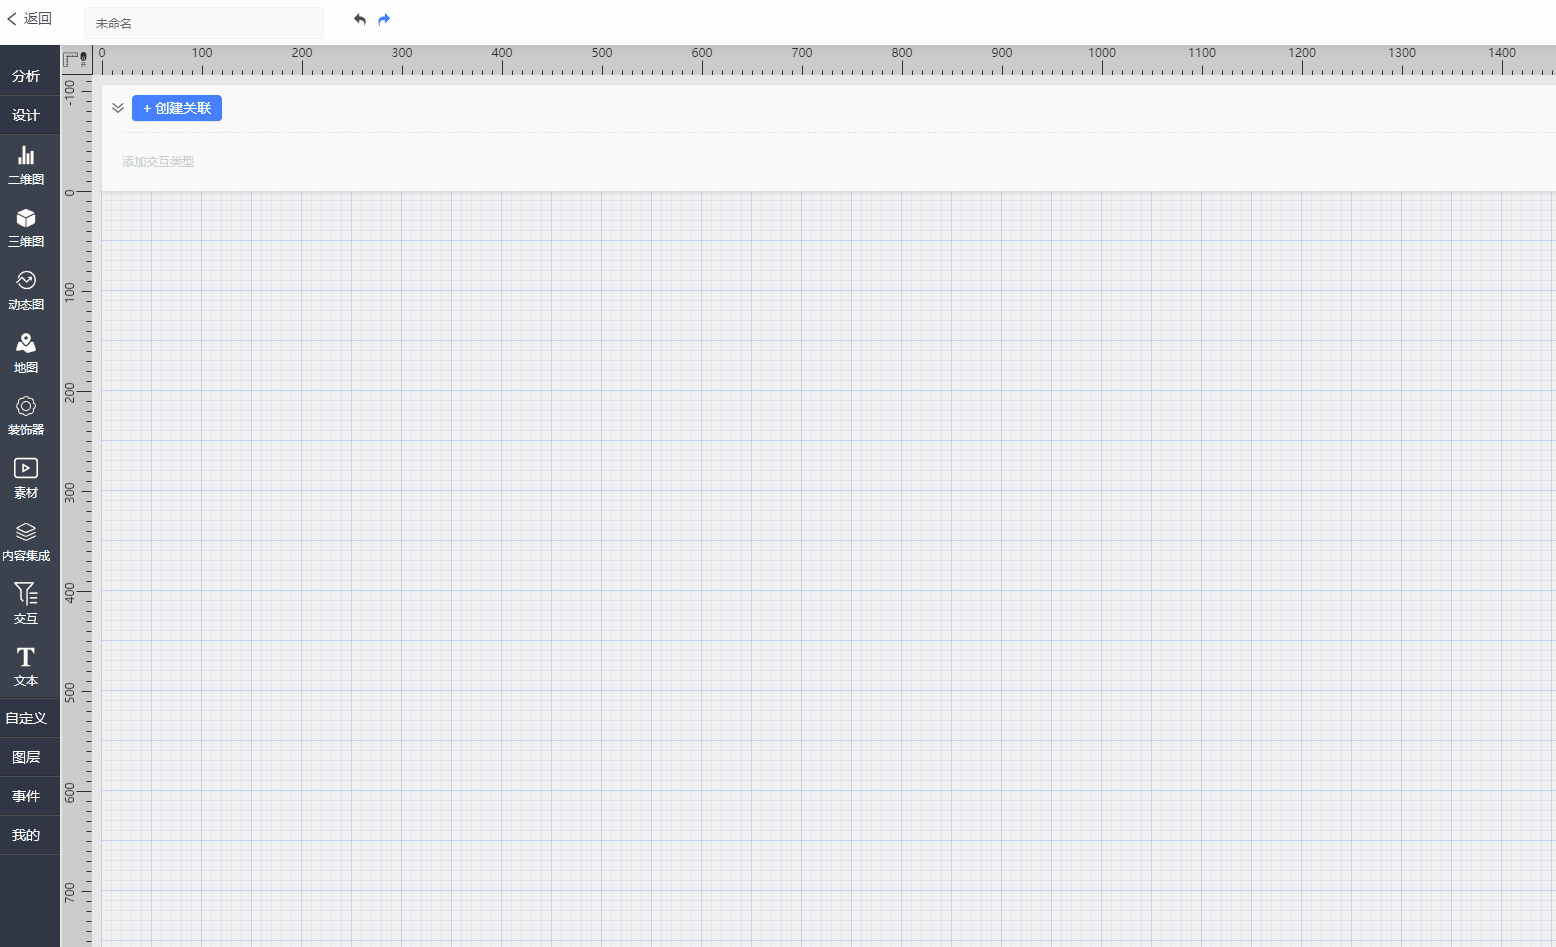This screenshot has width=1556, height=947.
Task: Switch to the 分析 tab
Action: tap(26, 76)
